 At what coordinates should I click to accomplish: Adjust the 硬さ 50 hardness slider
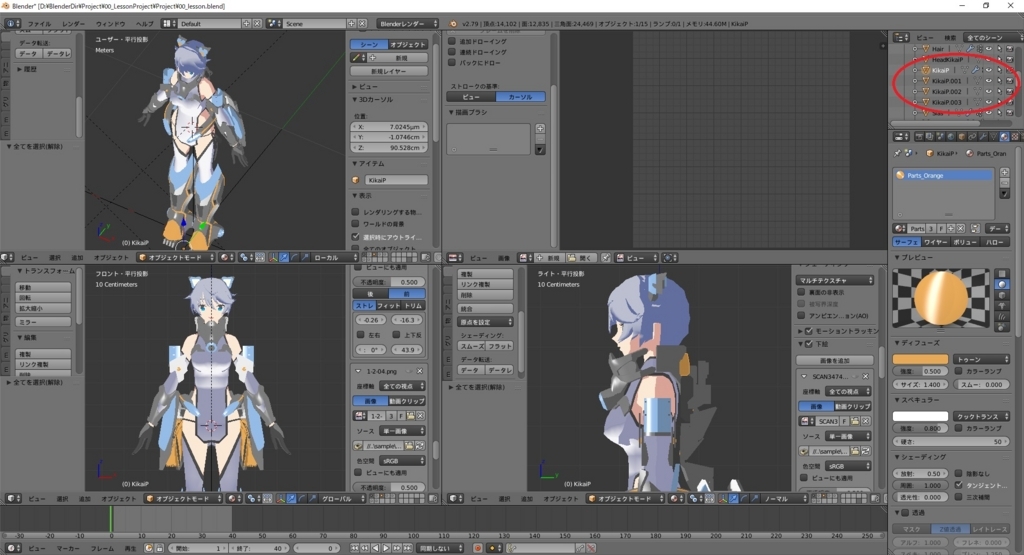(952, 441)
